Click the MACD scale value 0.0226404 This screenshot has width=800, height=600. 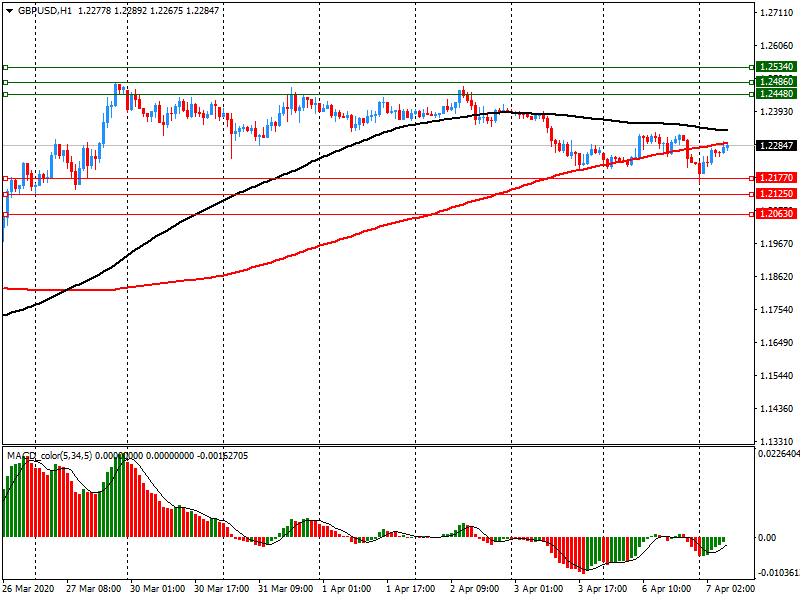pyautogui.click(x=779, y=454)
